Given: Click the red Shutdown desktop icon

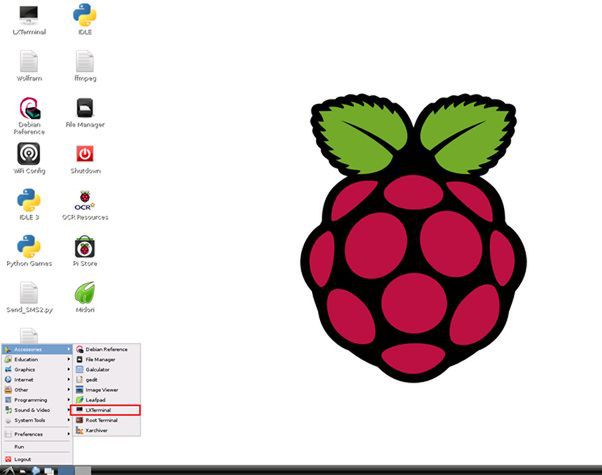Looking at the screenshot, I should pyautogui.click(x=85, y=154).
